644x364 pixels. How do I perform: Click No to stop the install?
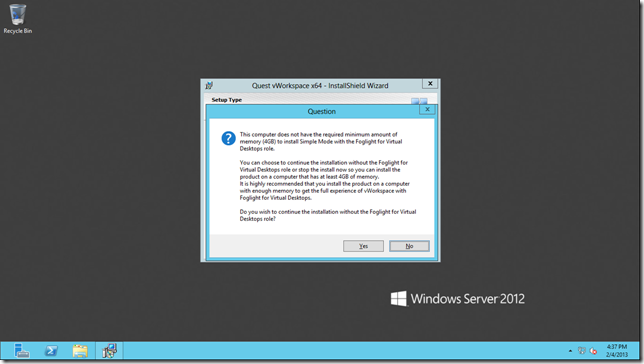pos(409,246)
